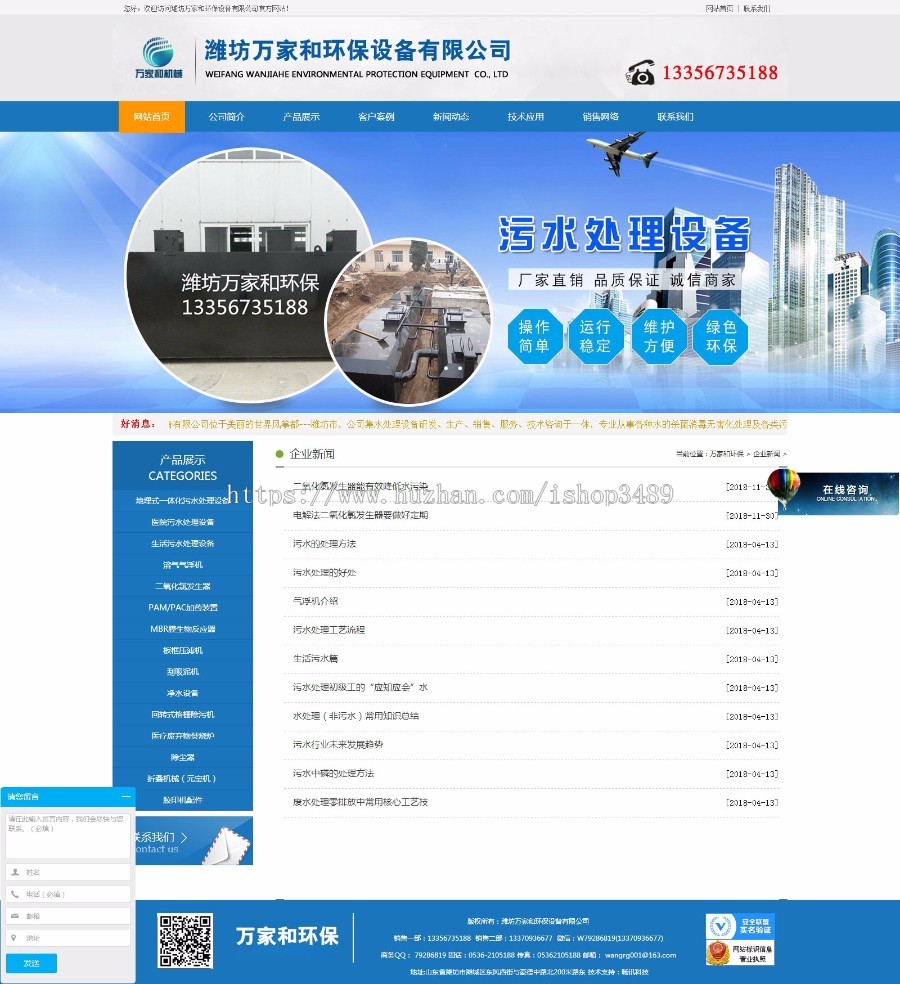Click the 邮箱 email input field
Viewport: 900px width, 984px height.
(x=68, y=916)
